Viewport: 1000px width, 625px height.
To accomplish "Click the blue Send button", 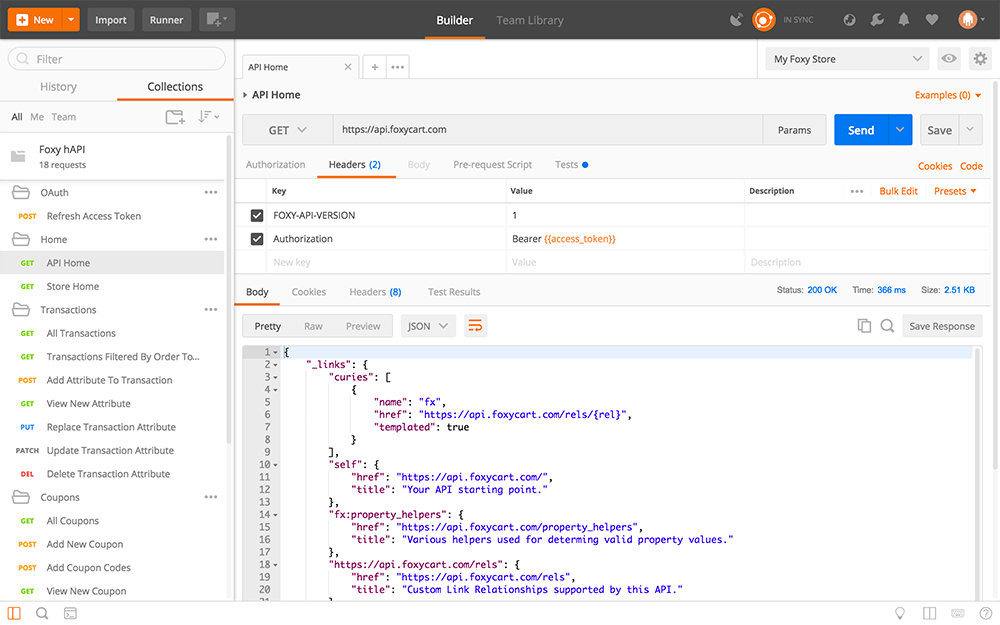I will (x=861, y=130).
